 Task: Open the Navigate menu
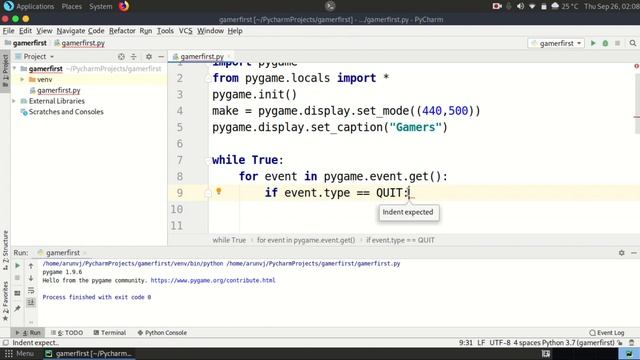point(71,31)
